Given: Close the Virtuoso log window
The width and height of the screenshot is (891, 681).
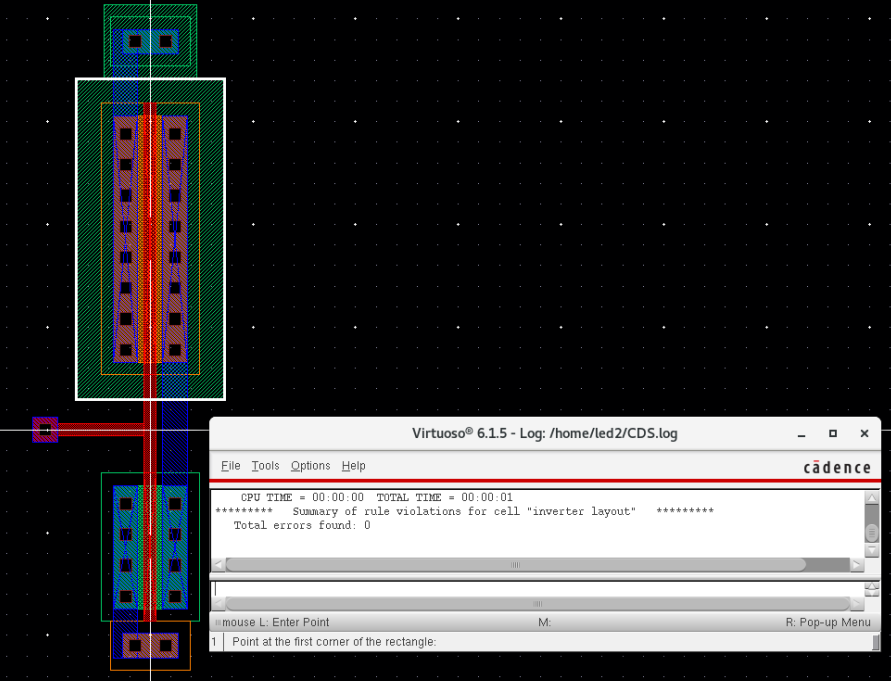Looking at the screenshot, I should (864, 434).
